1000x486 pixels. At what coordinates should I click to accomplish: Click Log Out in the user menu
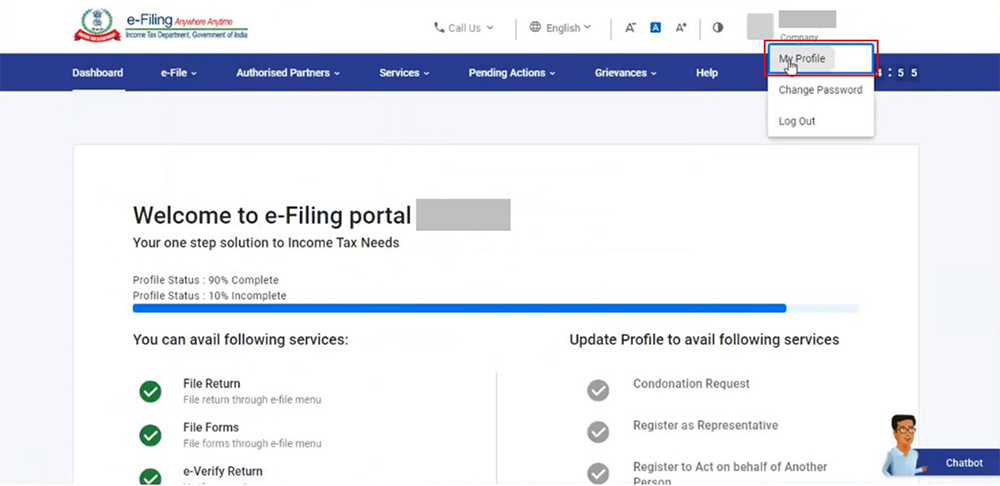[797, 121]
